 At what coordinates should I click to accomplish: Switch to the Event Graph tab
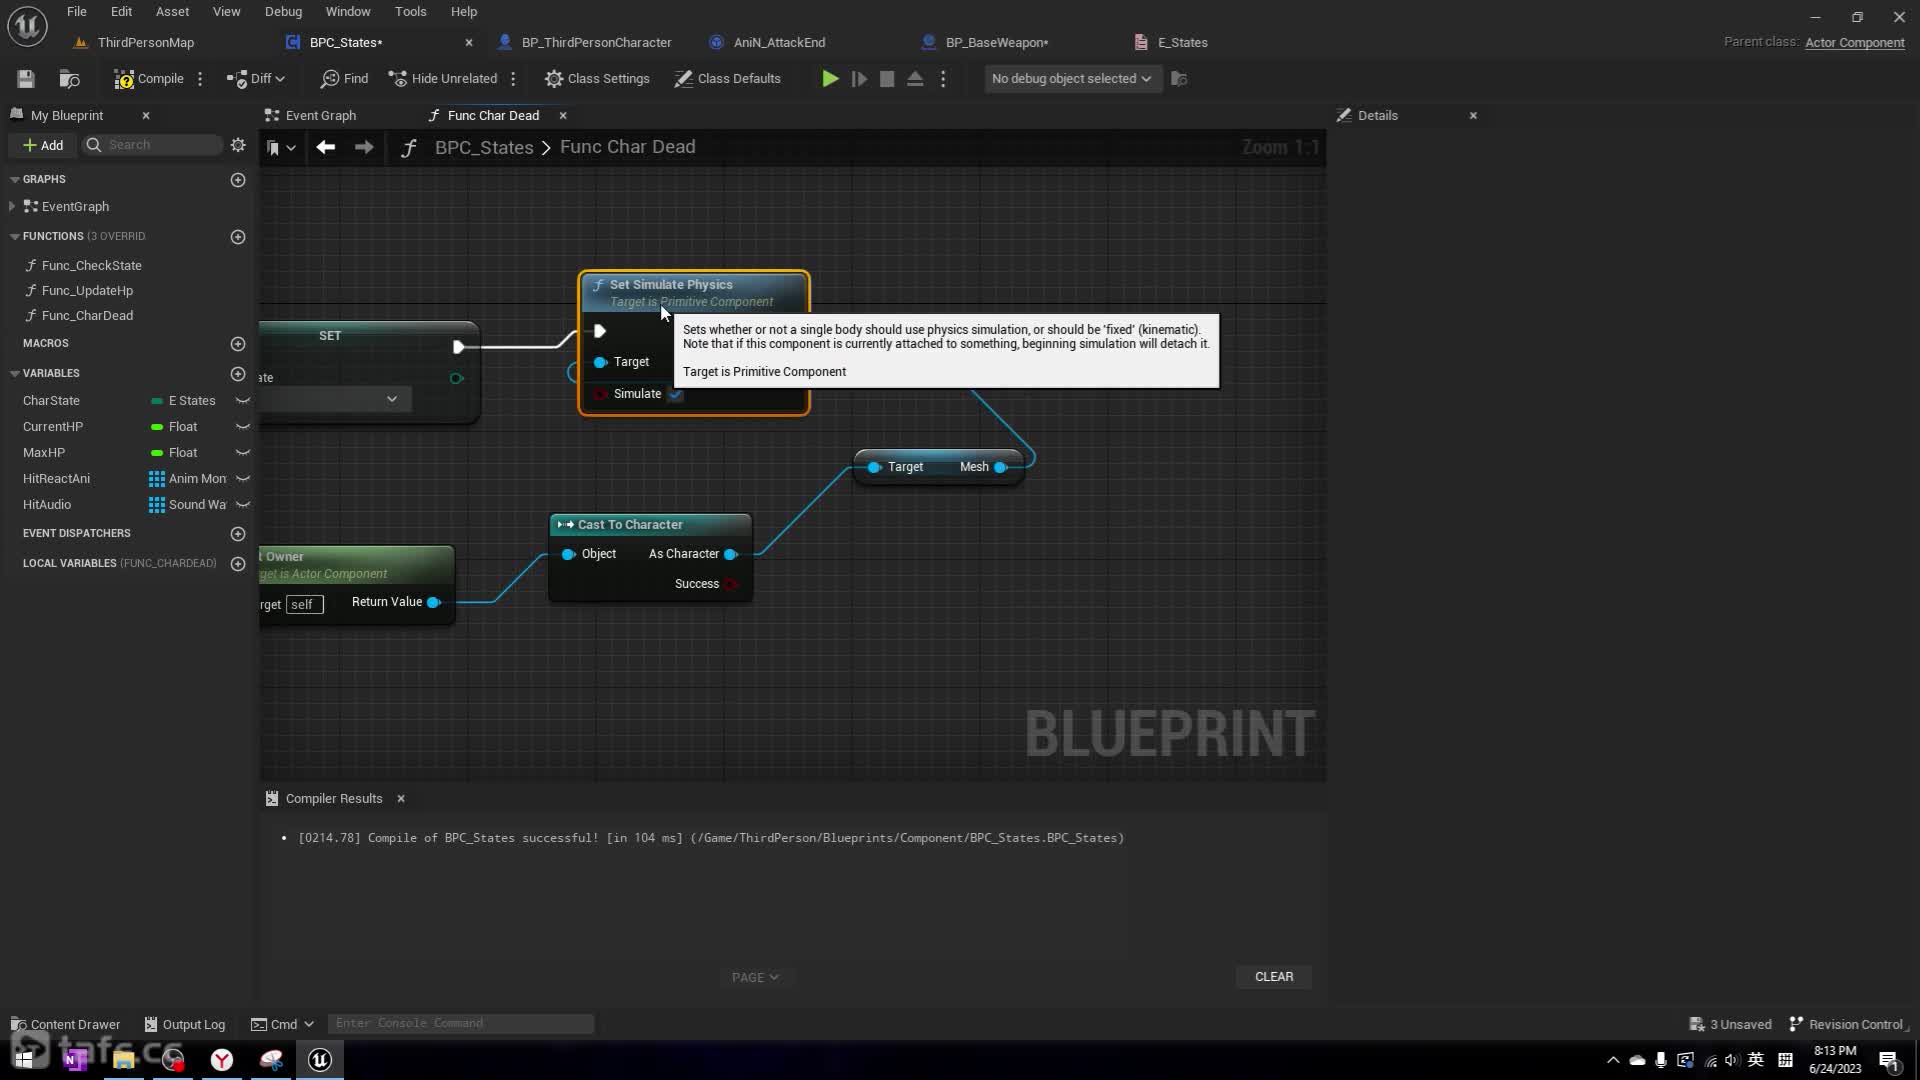[320, 116]
